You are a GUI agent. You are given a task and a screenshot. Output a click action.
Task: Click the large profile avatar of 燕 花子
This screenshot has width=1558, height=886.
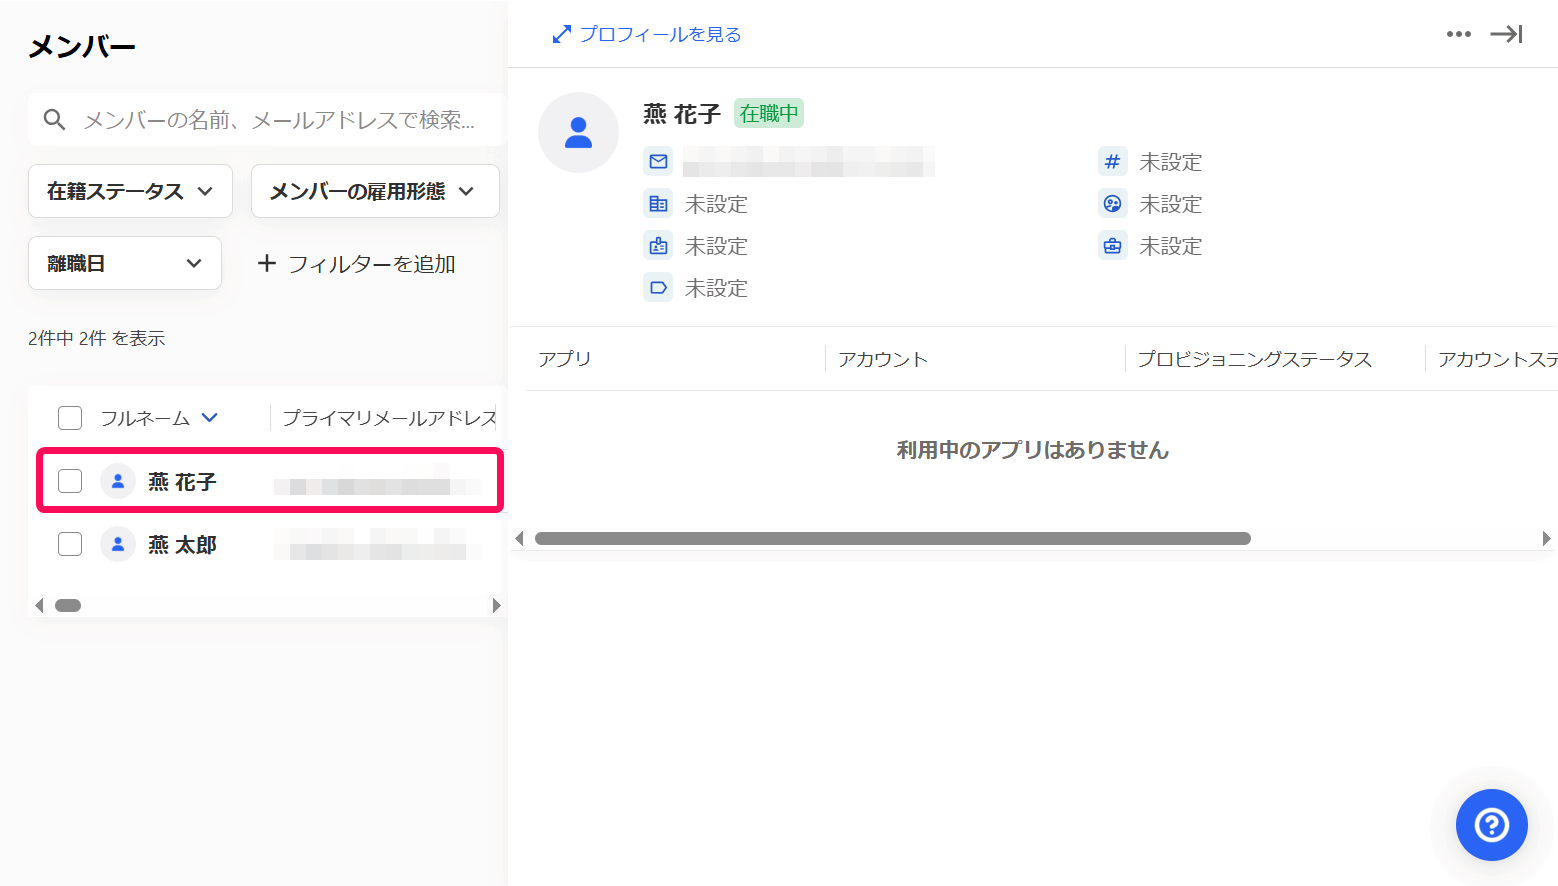578,132
